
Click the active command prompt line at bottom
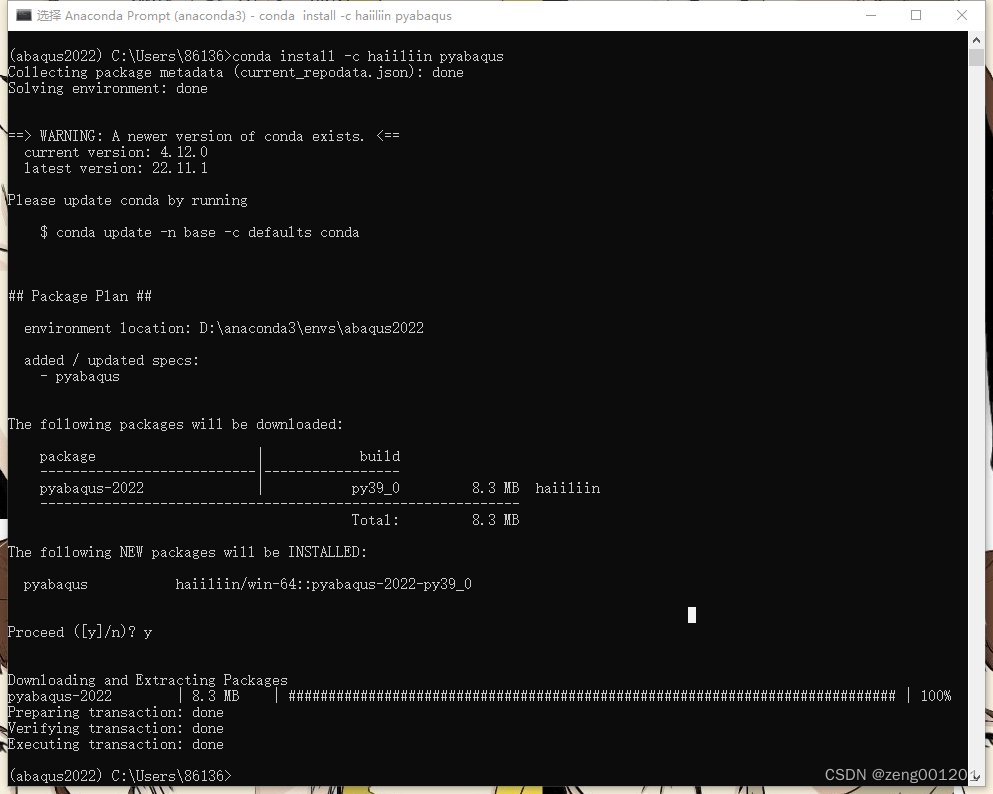(120, 774)
